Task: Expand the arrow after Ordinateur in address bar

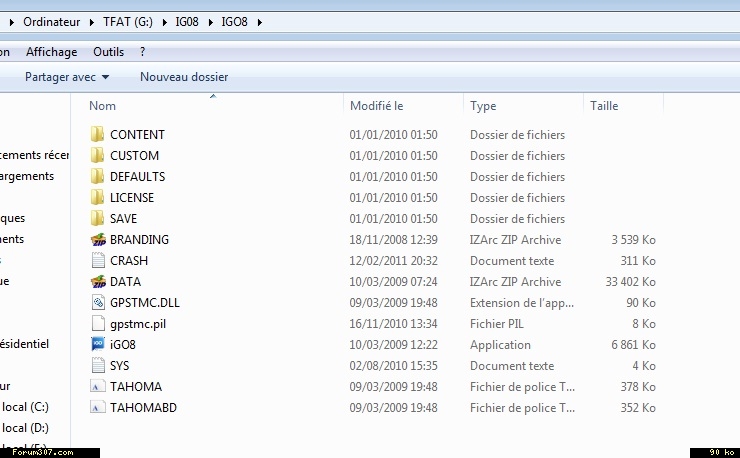Action: 92,22
